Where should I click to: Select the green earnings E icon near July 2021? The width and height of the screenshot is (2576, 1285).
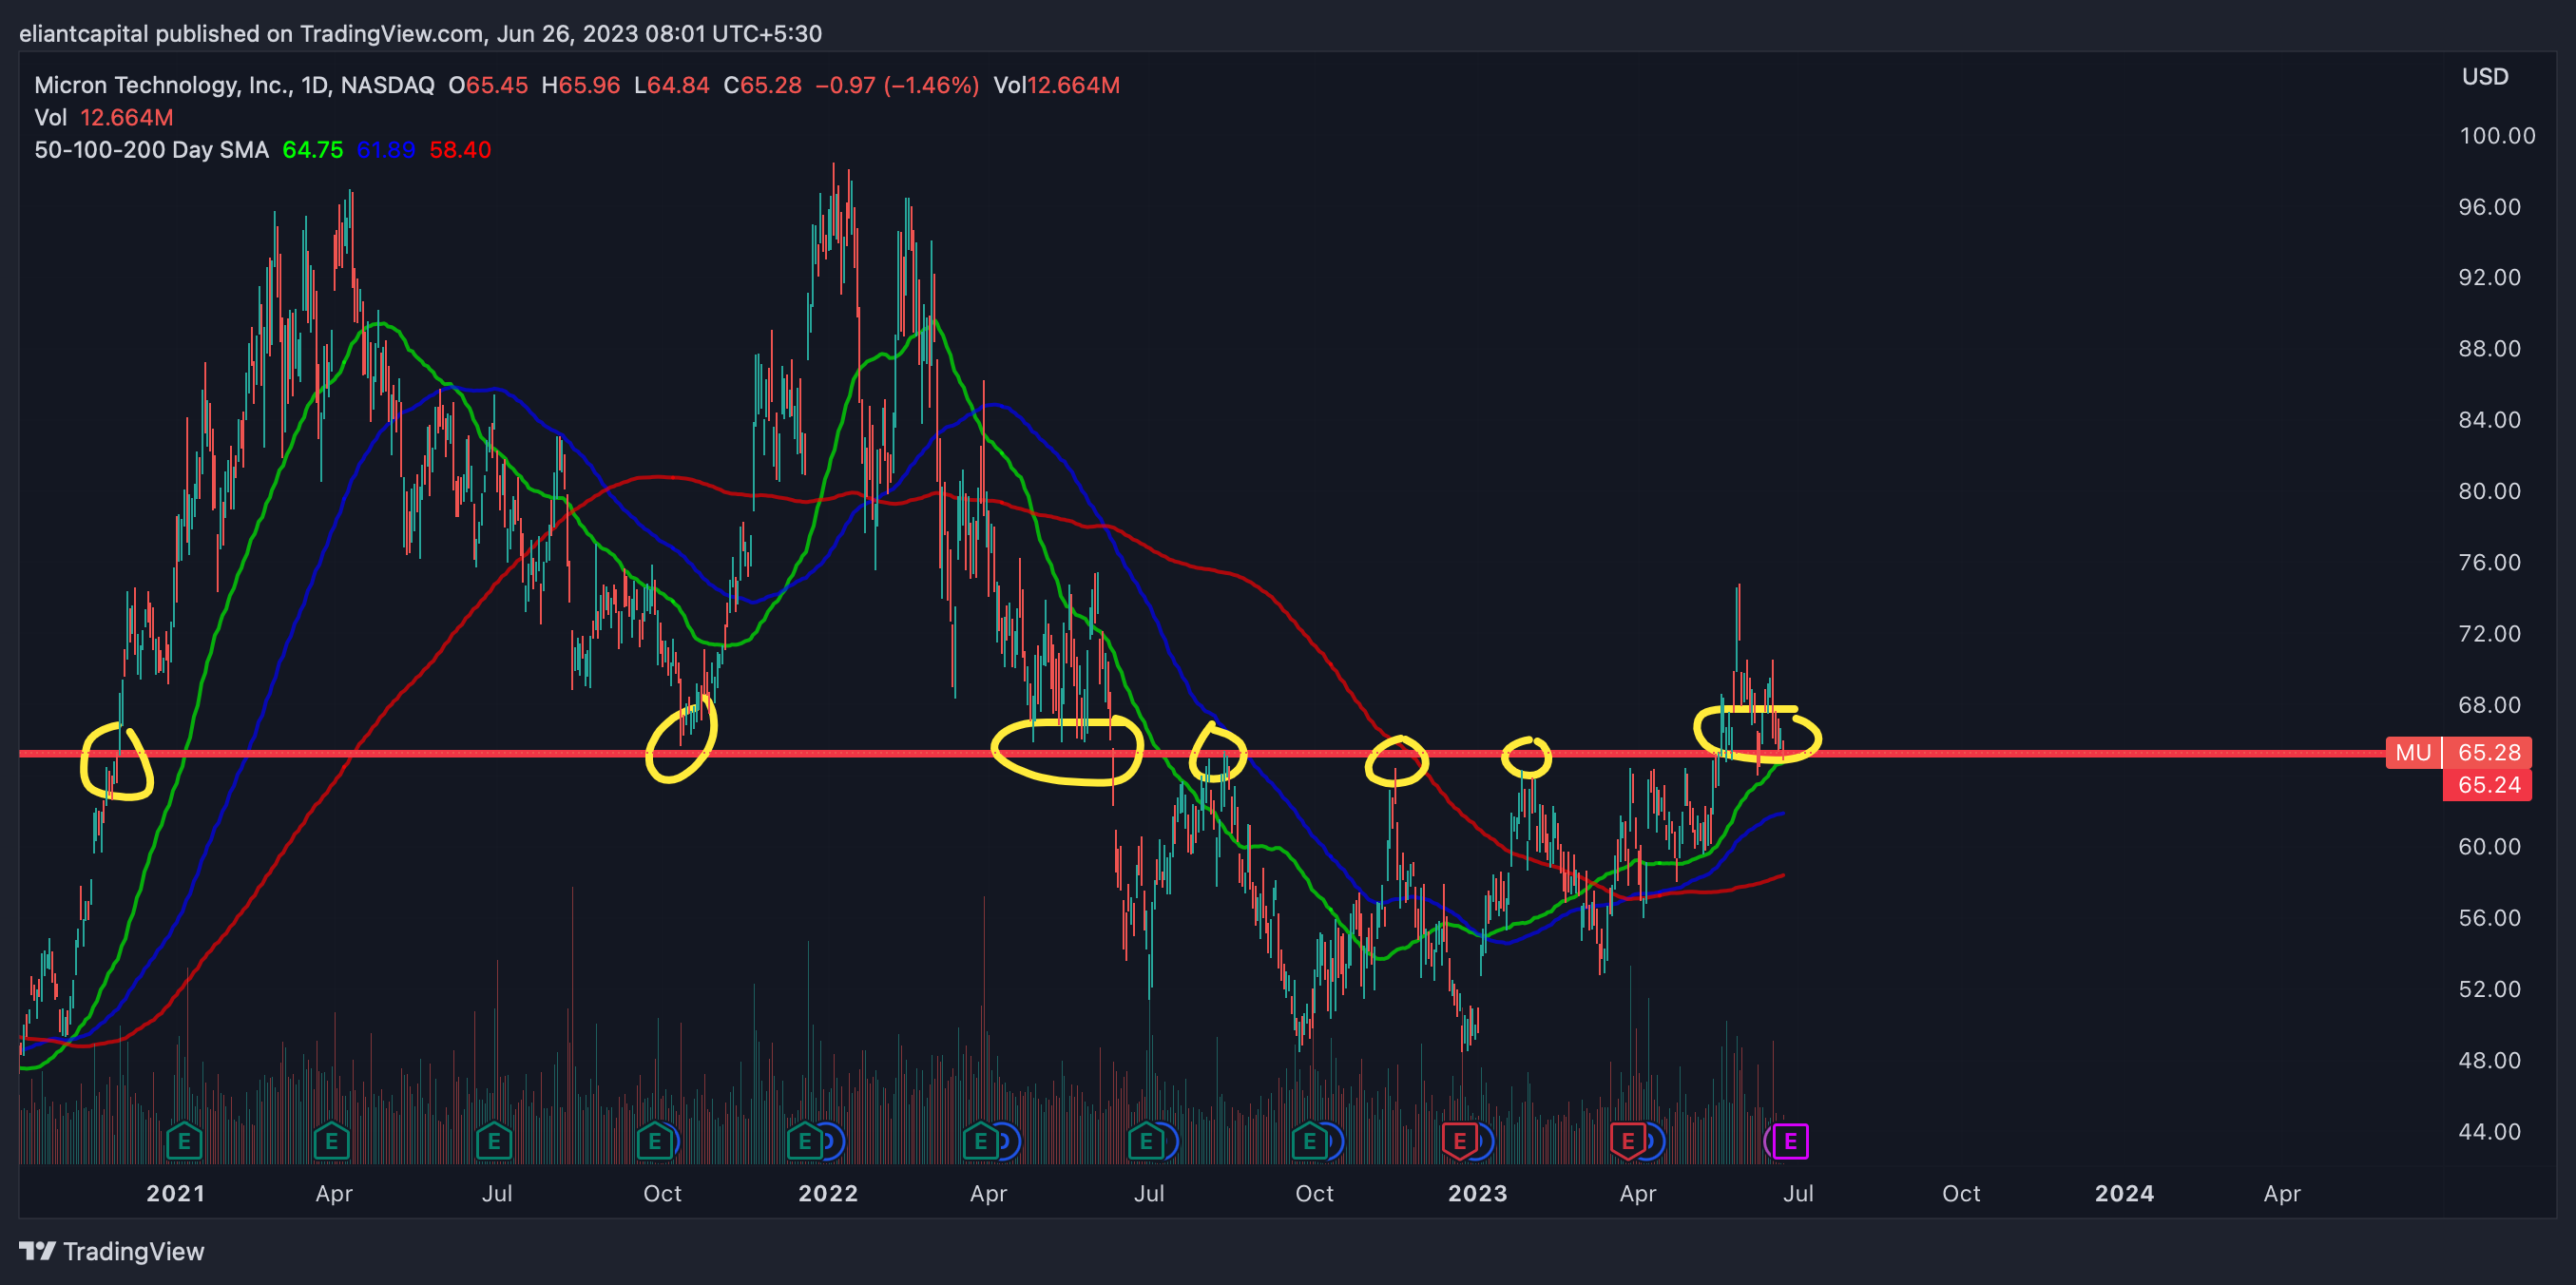pos(494,1141)
